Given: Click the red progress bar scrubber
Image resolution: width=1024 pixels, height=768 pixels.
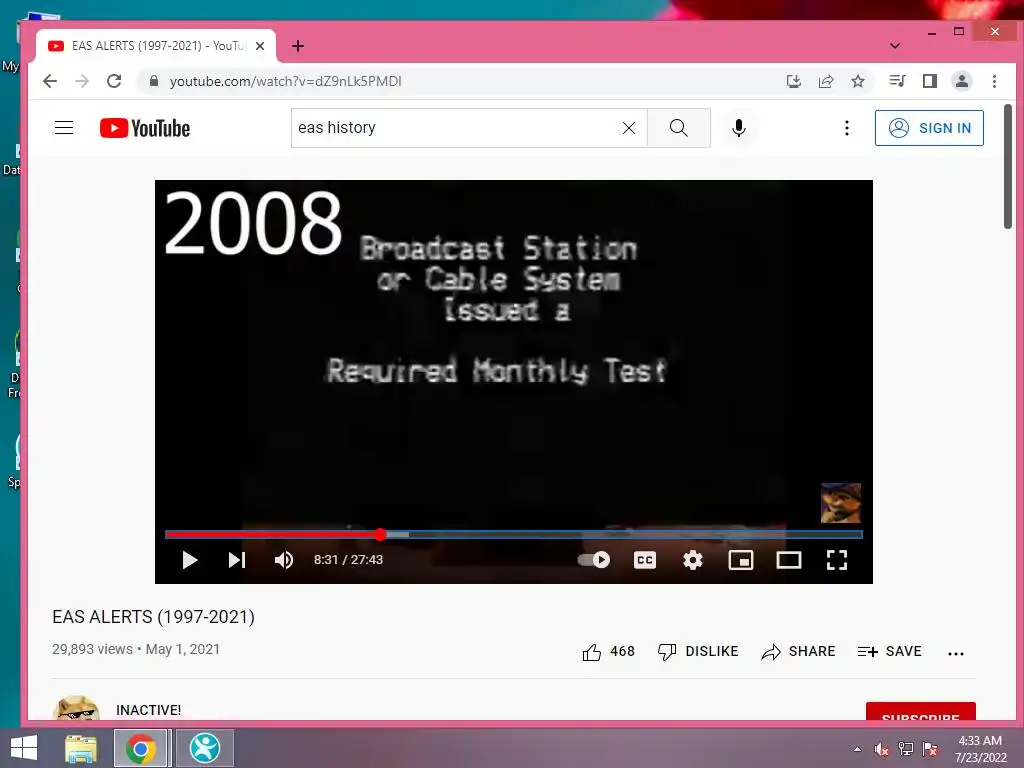Looking at the screenshot, I should coord(380,534).
